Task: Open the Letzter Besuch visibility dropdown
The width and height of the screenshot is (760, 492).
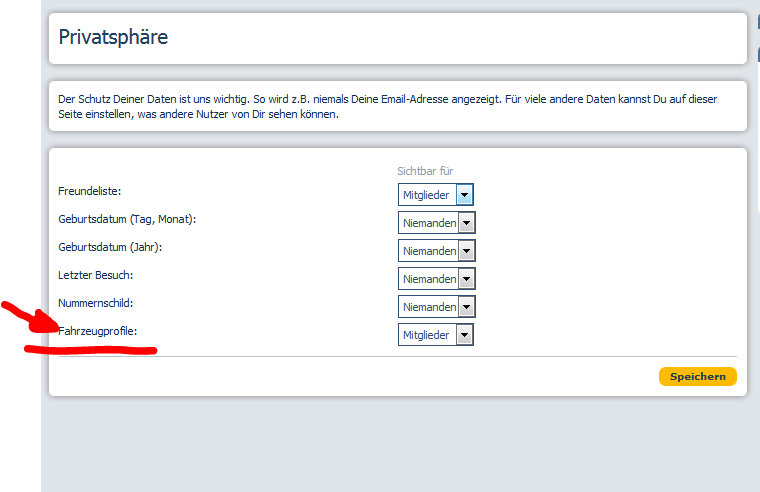Action: [466, 279]
